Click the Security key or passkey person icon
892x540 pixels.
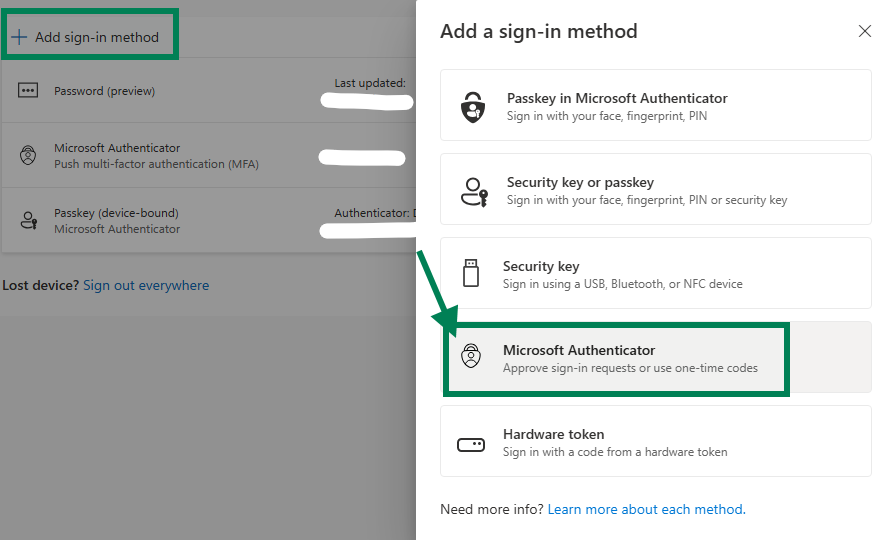(x=474, y=192)
